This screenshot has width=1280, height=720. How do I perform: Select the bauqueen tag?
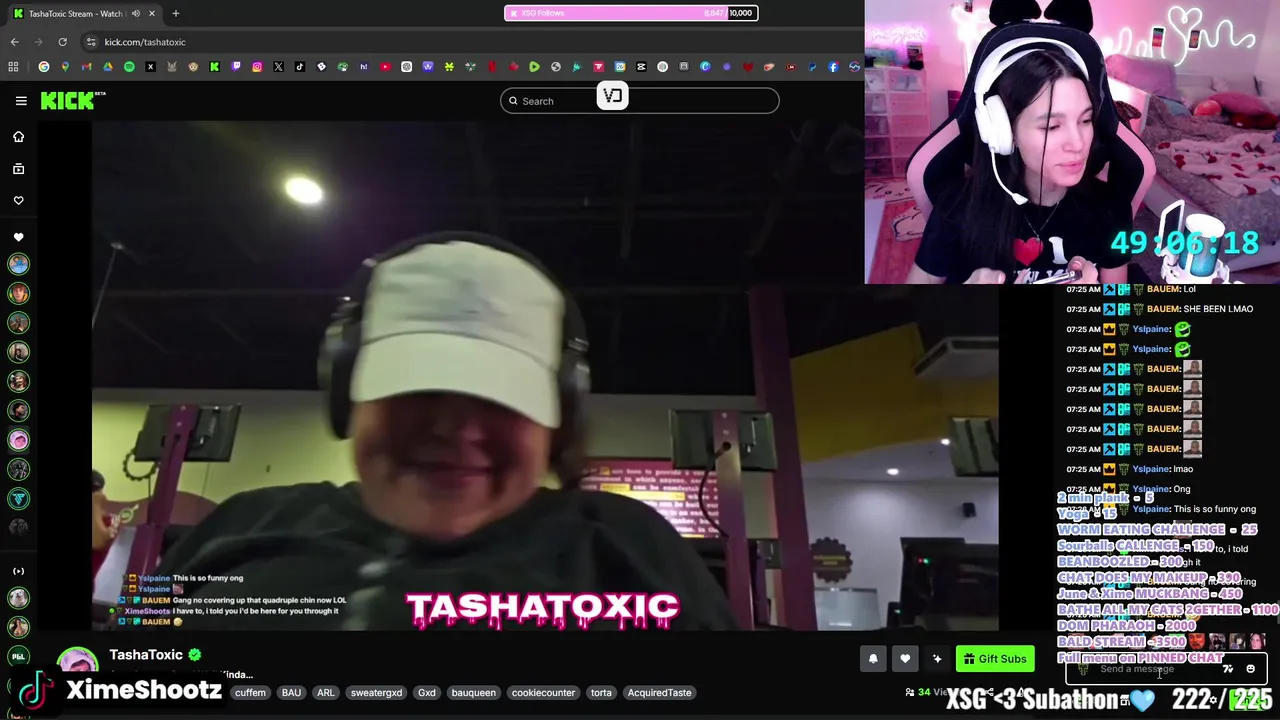pos(473,692)
